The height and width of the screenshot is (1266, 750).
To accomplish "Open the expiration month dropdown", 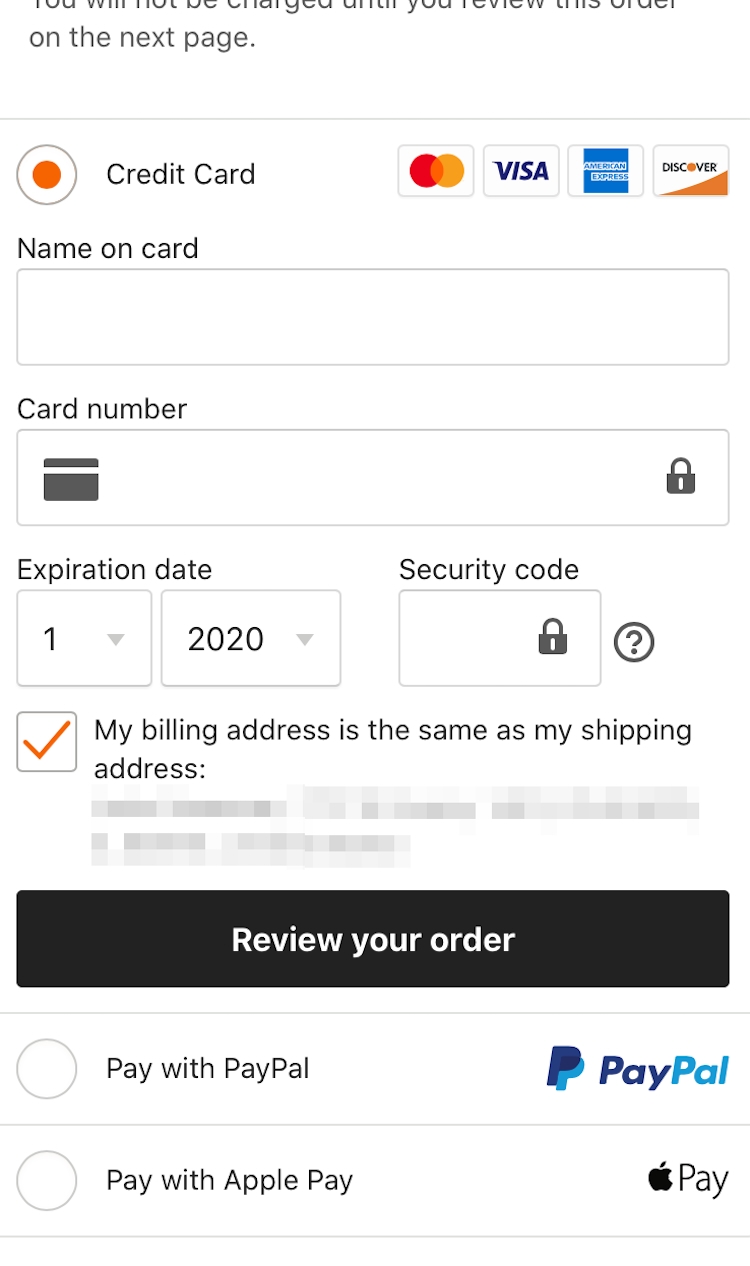I will (85, 638).
